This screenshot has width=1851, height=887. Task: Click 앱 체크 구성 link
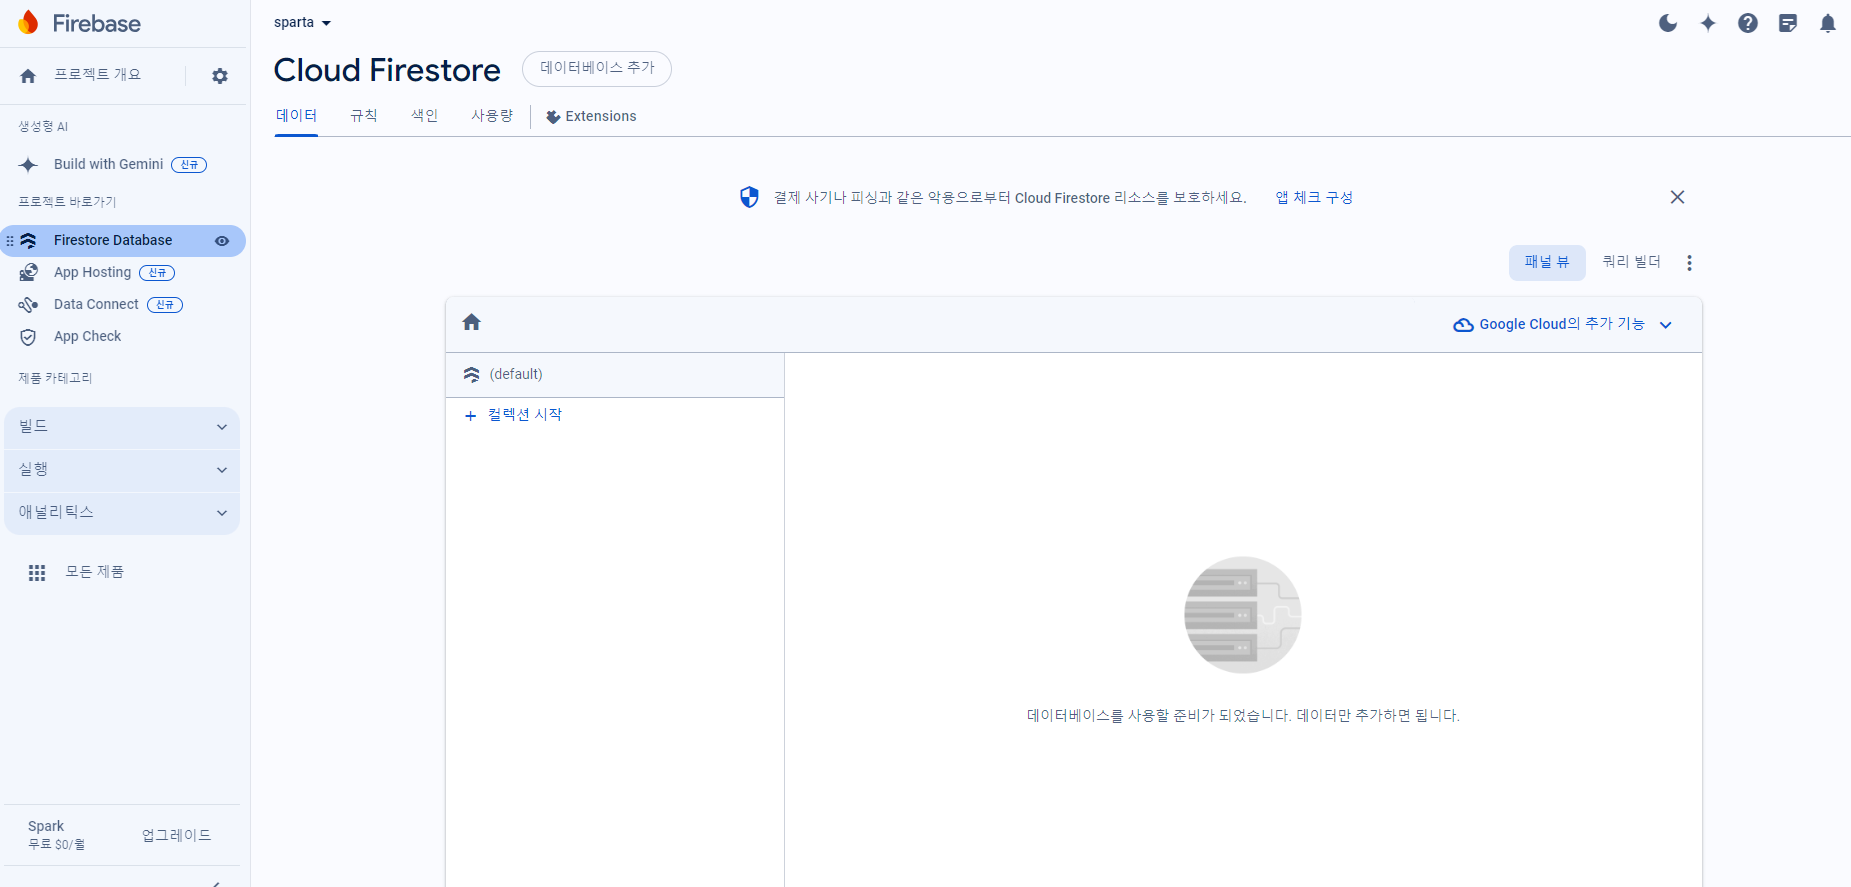1314,197
